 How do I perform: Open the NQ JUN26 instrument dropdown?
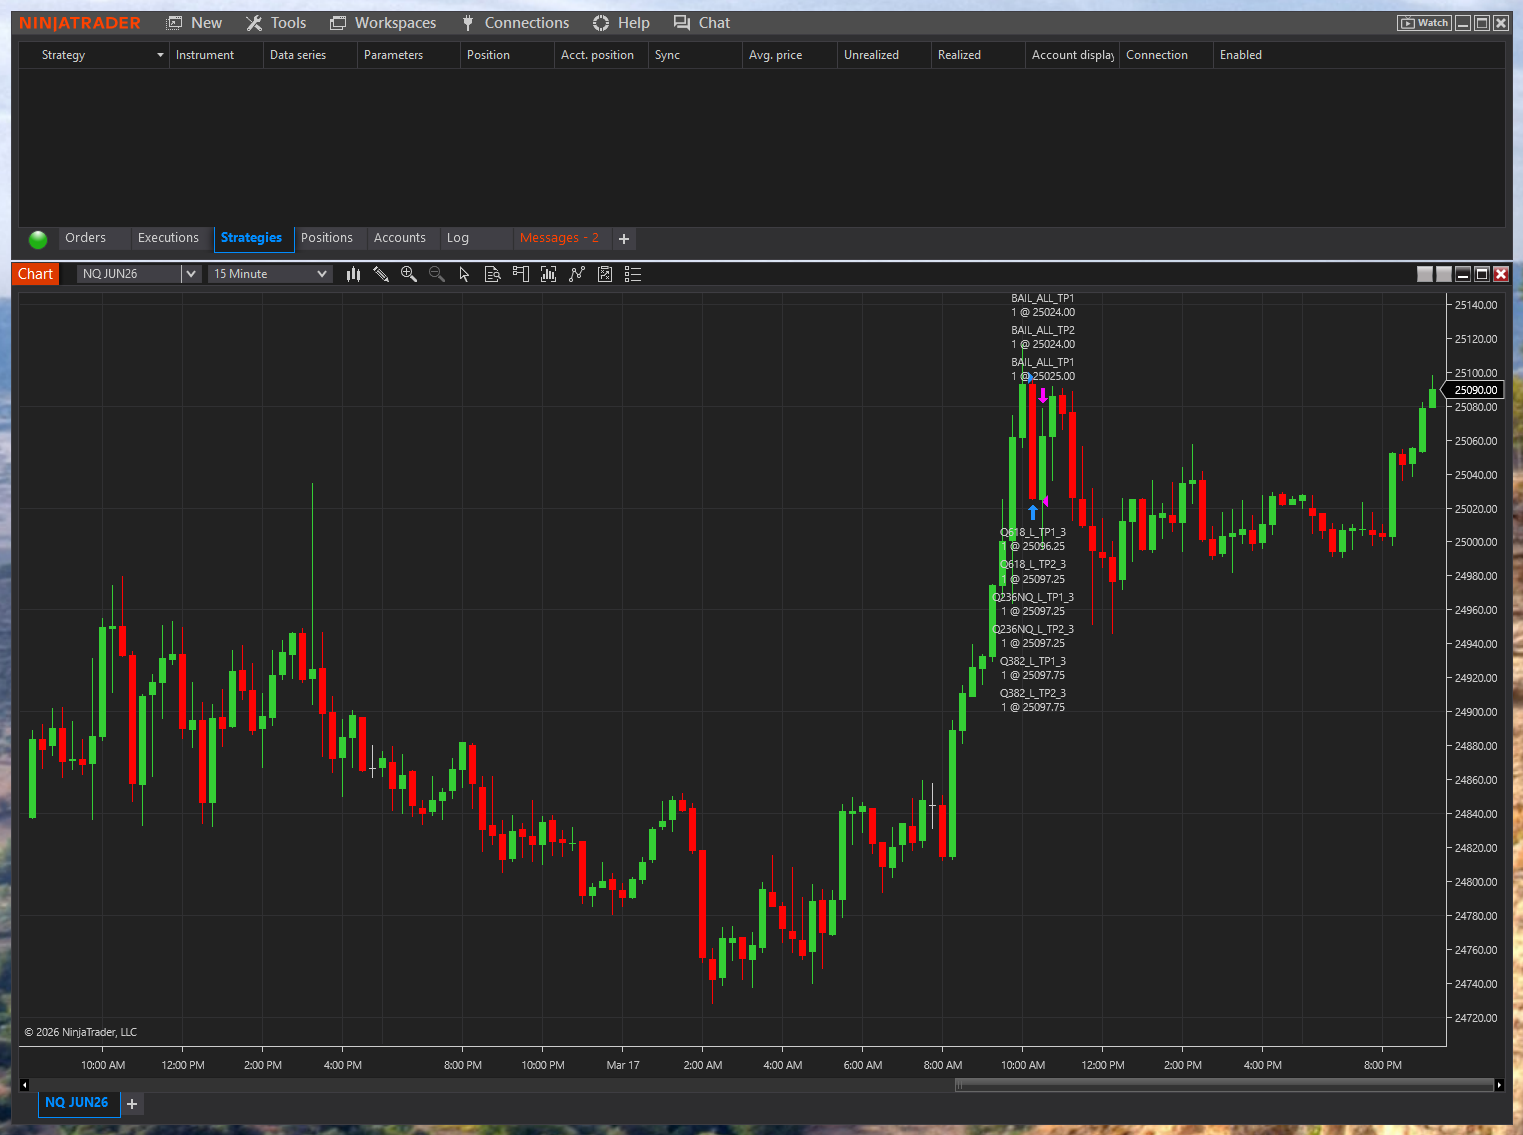(190, 273)
